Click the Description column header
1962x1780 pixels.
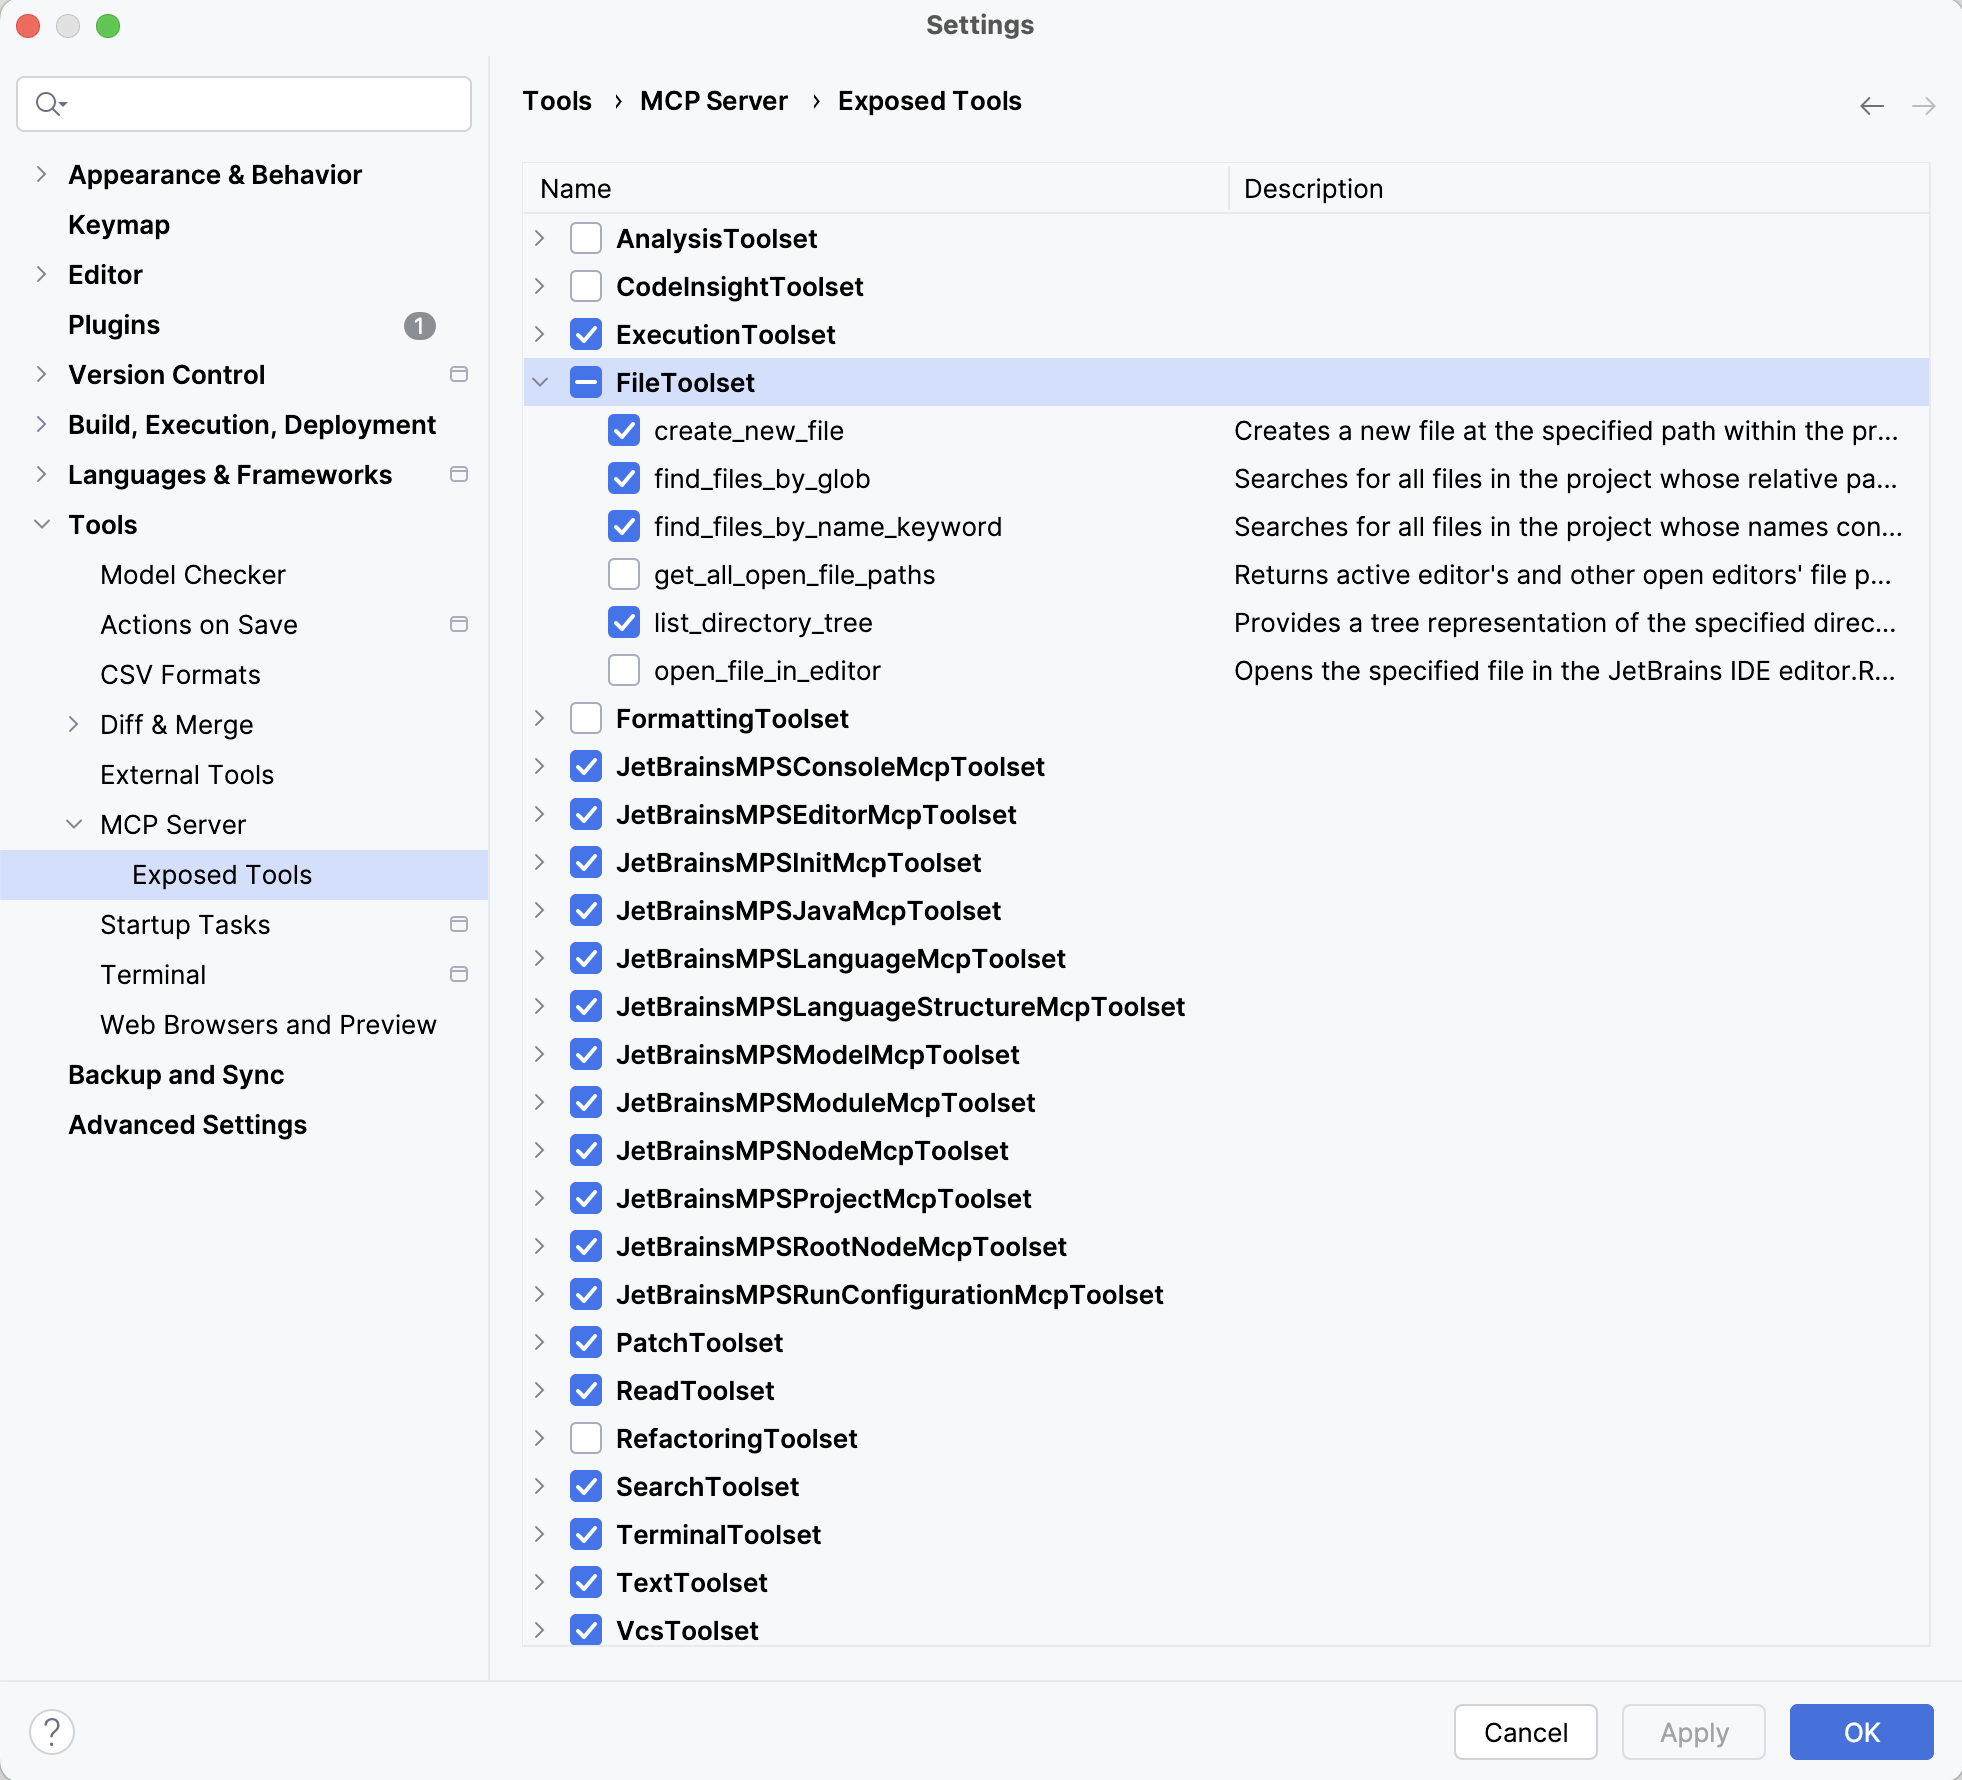1578,189
